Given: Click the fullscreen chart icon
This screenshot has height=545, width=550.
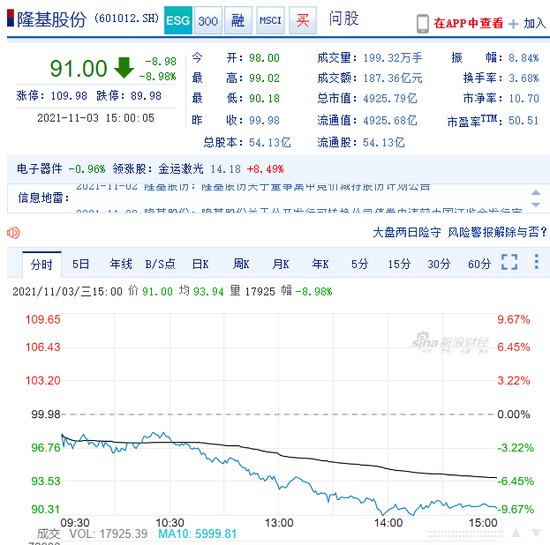Looking at the screenshot, I should 509,262.
